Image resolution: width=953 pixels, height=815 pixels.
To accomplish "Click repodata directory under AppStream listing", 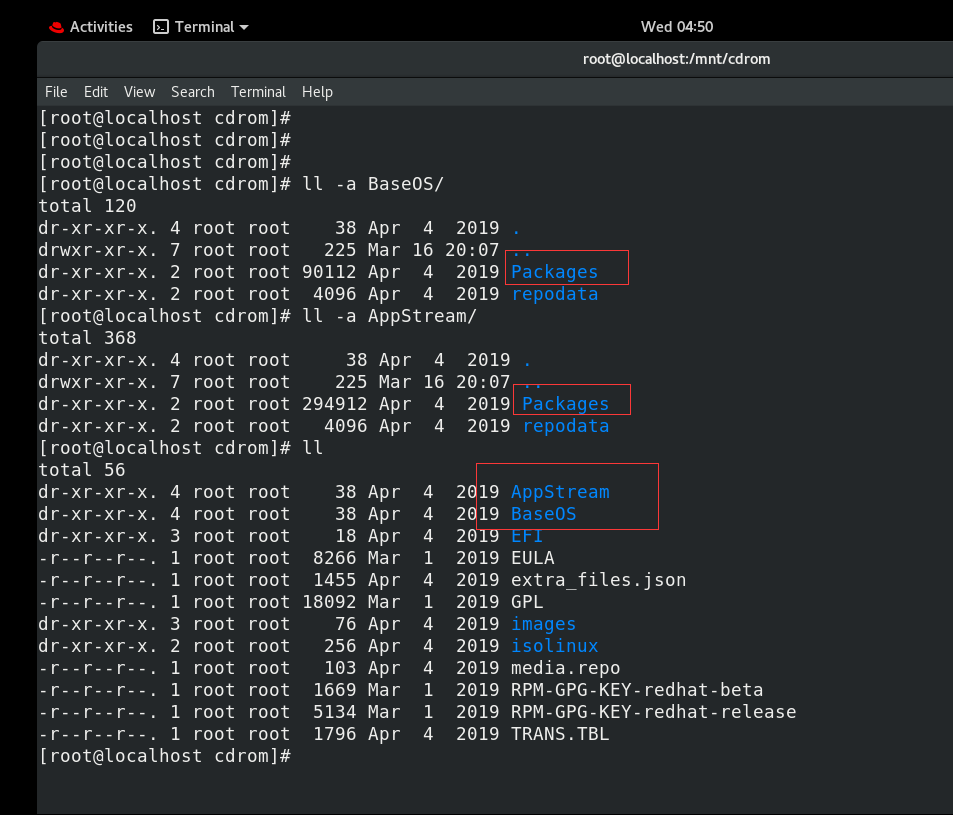I will coord(565,426).
